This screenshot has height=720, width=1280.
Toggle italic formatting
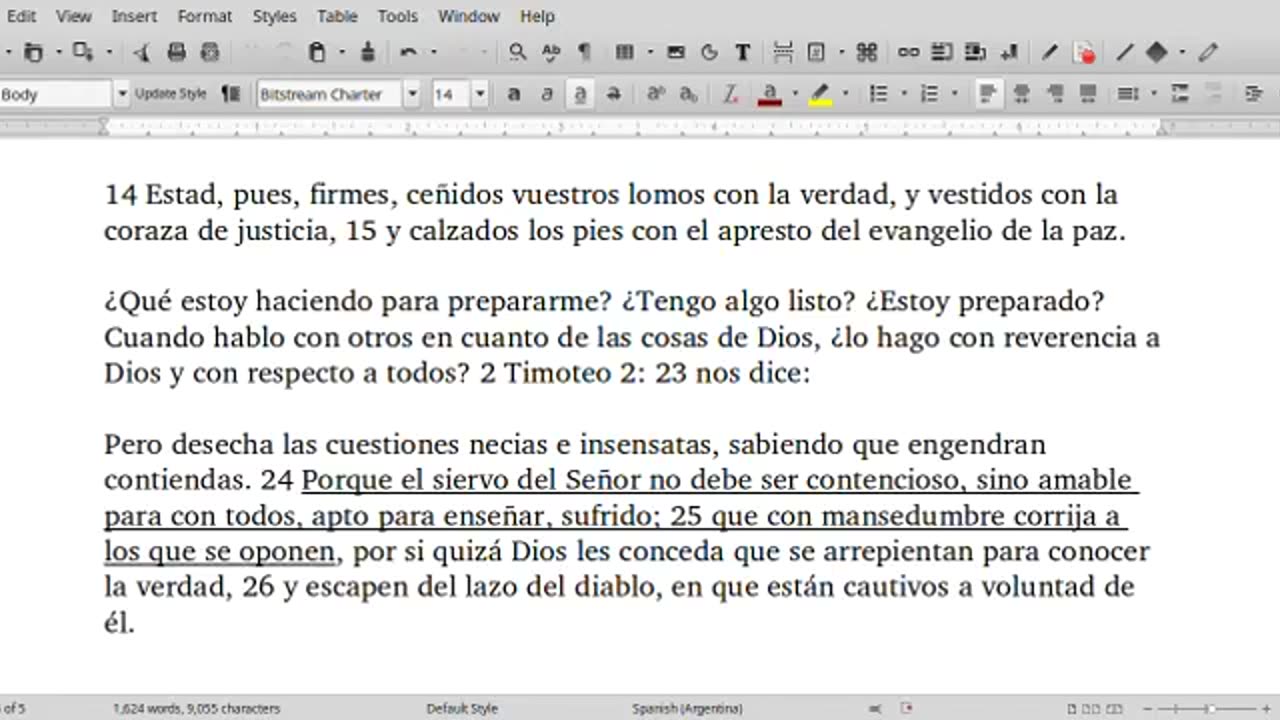click(x=547, y=94)
